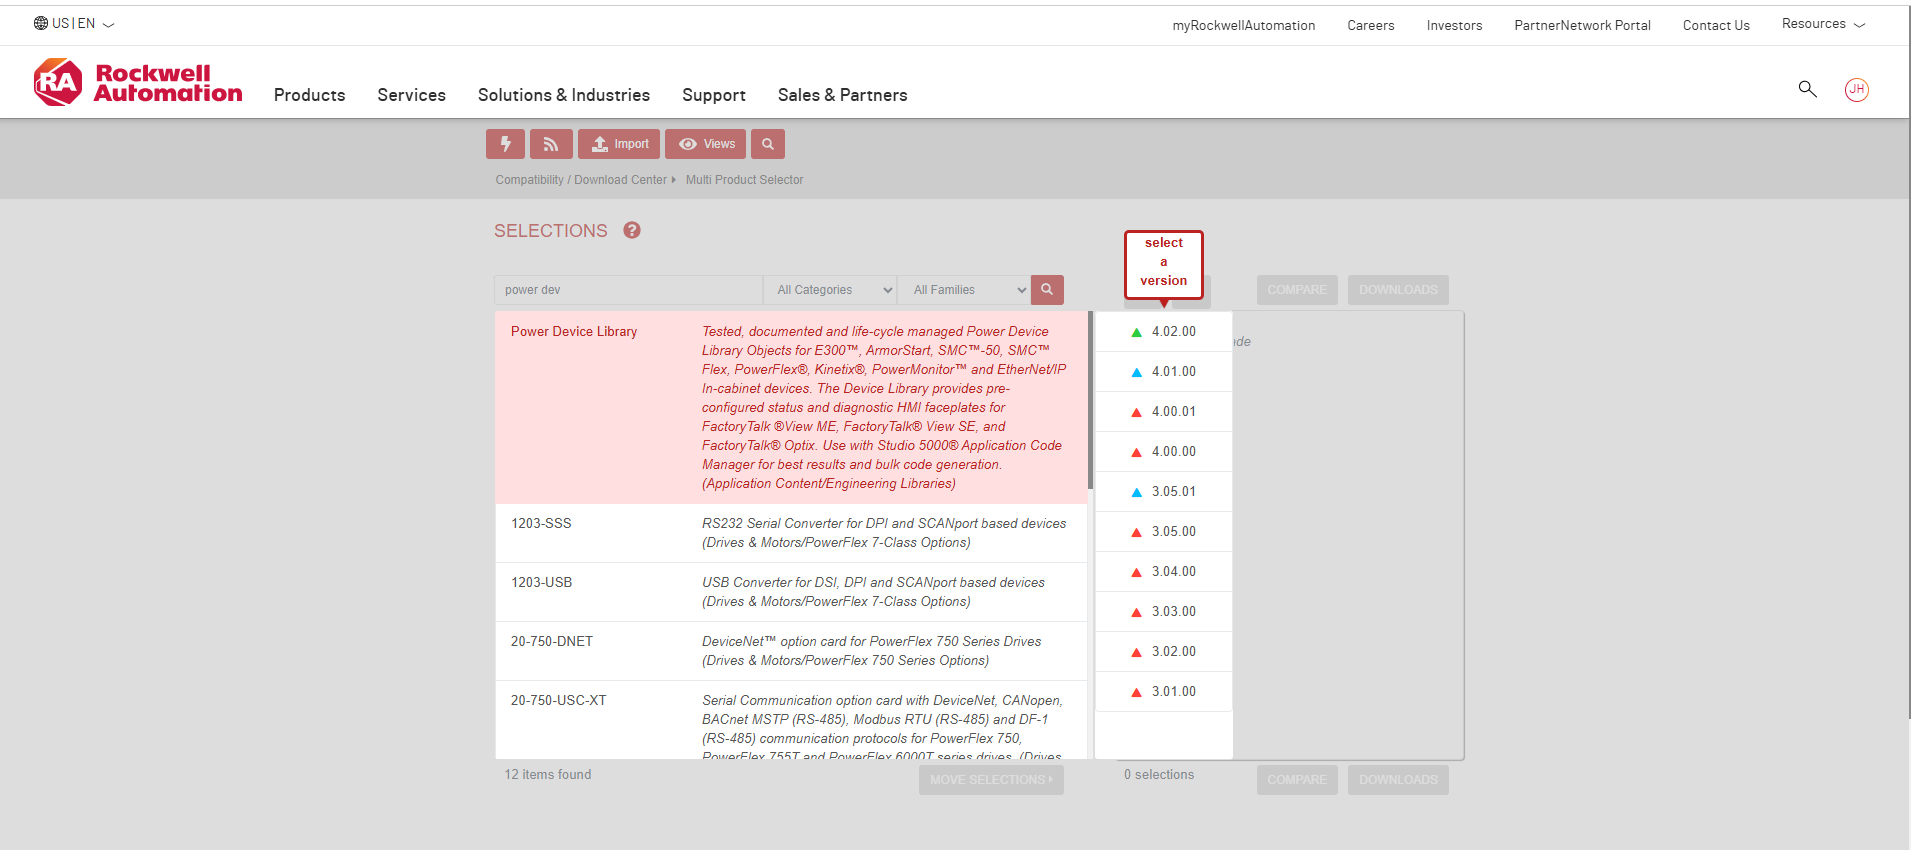This screenshot has width=1911, height=850.
Task: Click inside the product search field
Action: [x=628, y=290]
